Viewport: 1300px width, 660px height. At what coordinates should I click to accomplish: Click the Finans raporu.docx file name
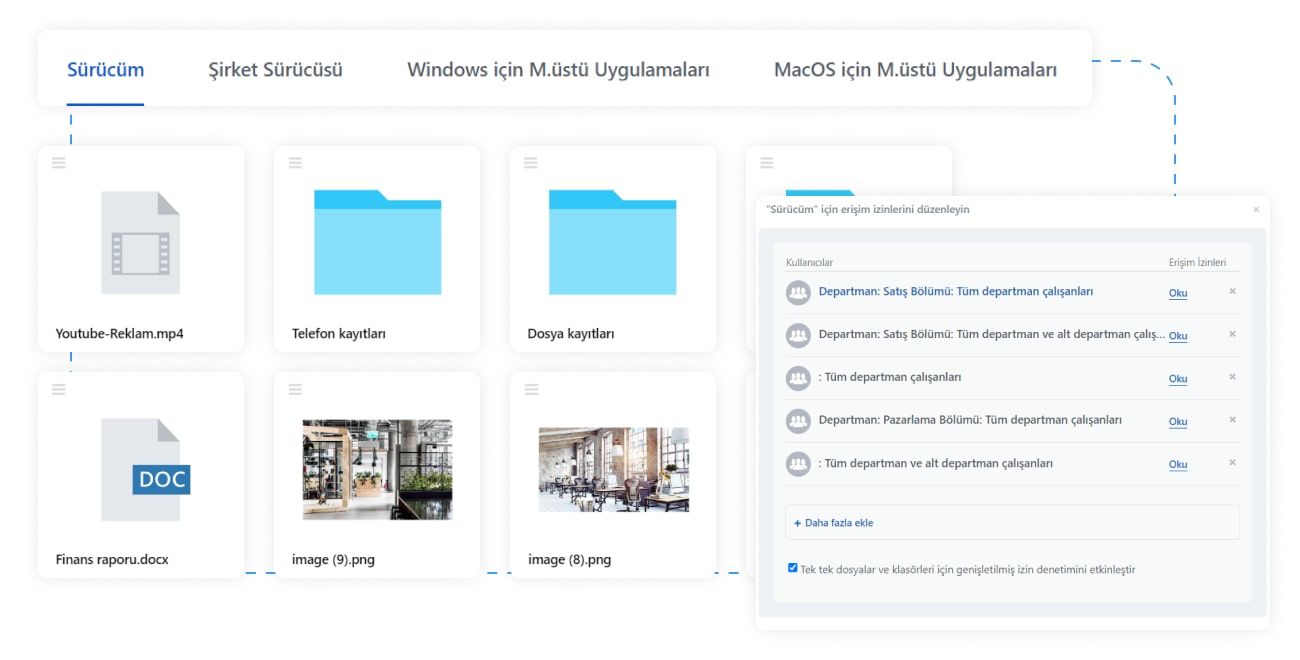[x=112, y=560]
